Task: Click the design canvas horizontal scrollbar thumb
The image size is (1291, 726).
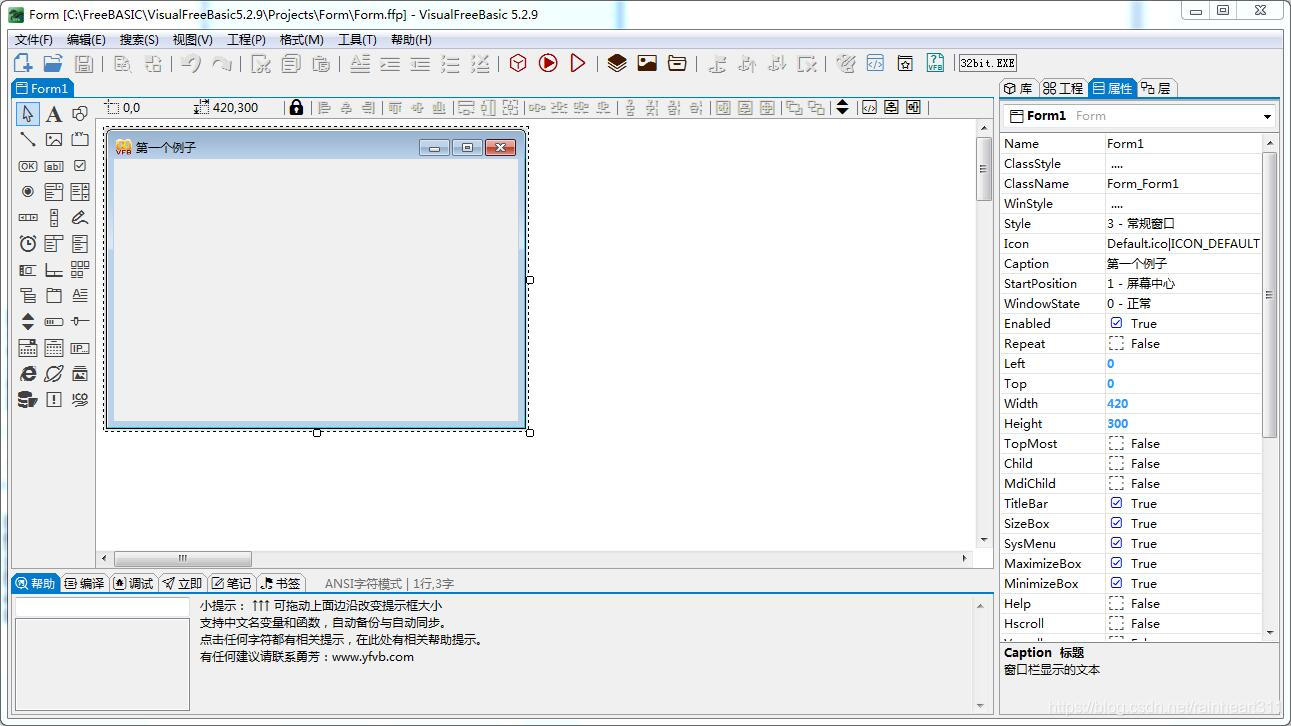Action: click(x=183, y=558)
